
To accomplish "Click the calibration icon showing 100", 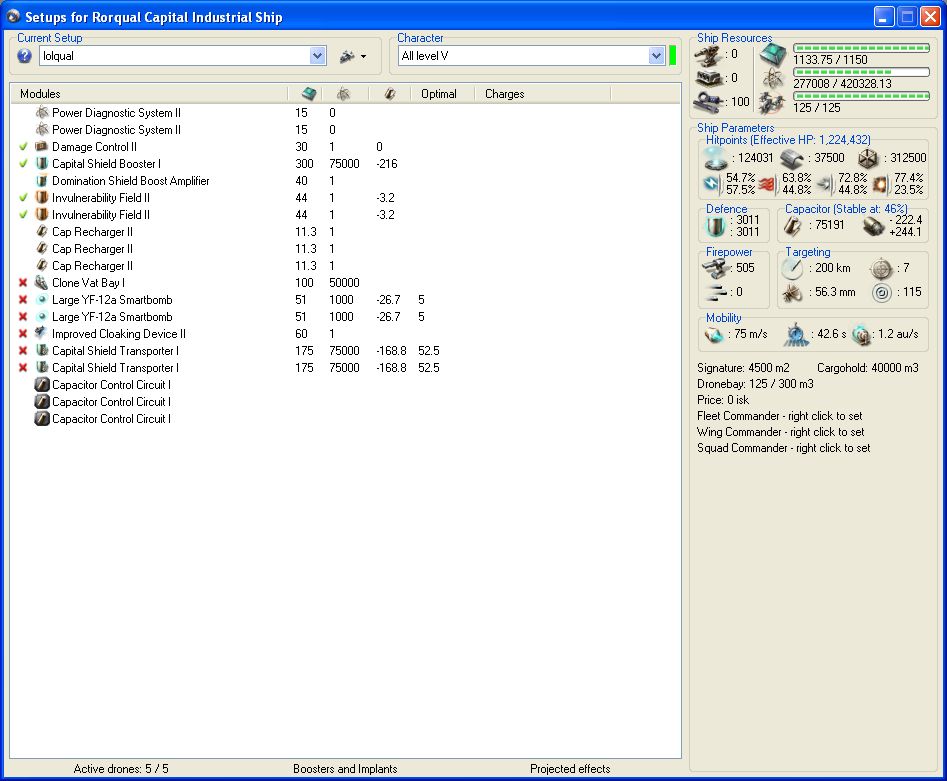I will [x=708, y=101].
